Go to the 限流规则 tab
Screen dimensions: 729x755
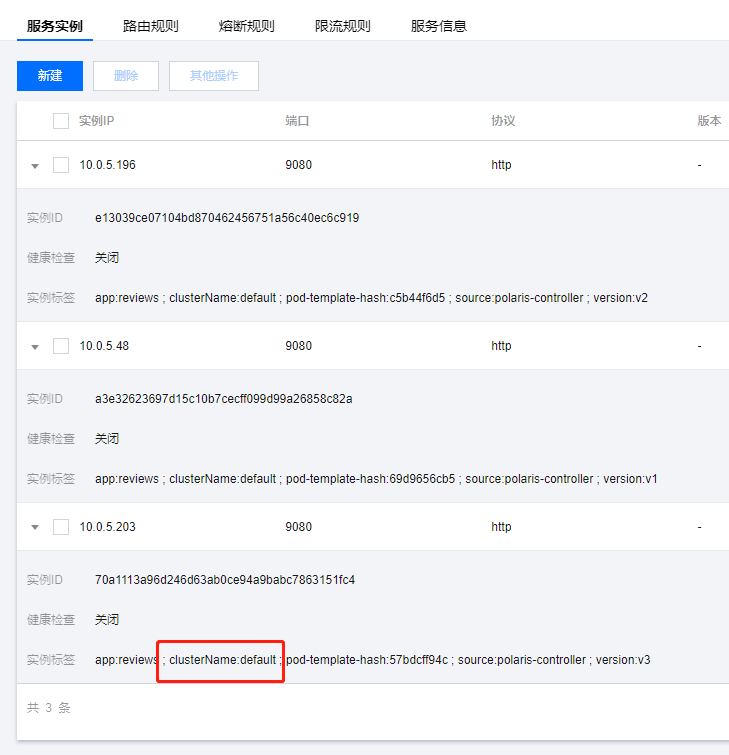[342, 26]
